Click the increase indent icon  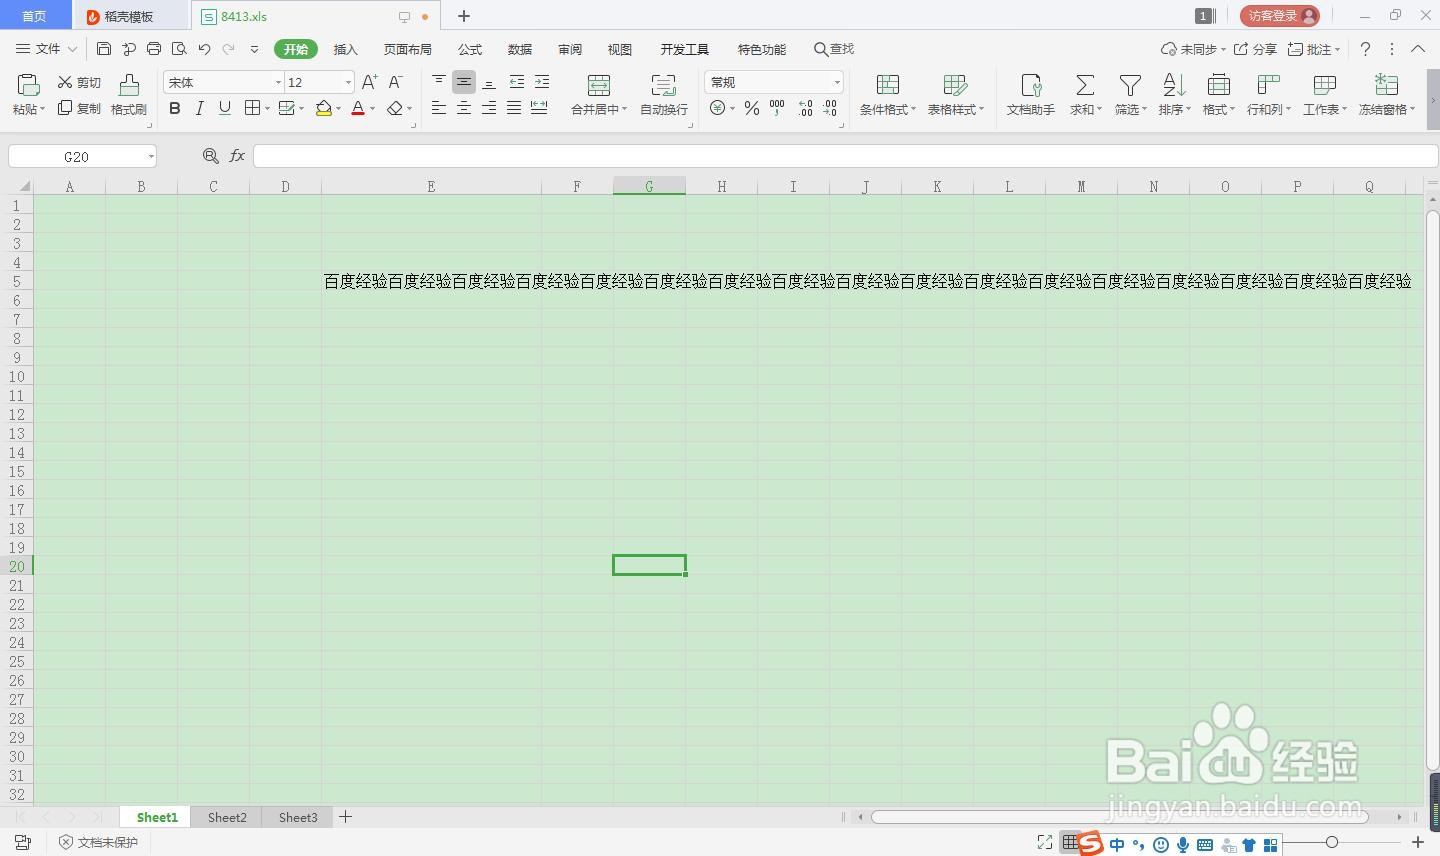[x=541, y=82]
